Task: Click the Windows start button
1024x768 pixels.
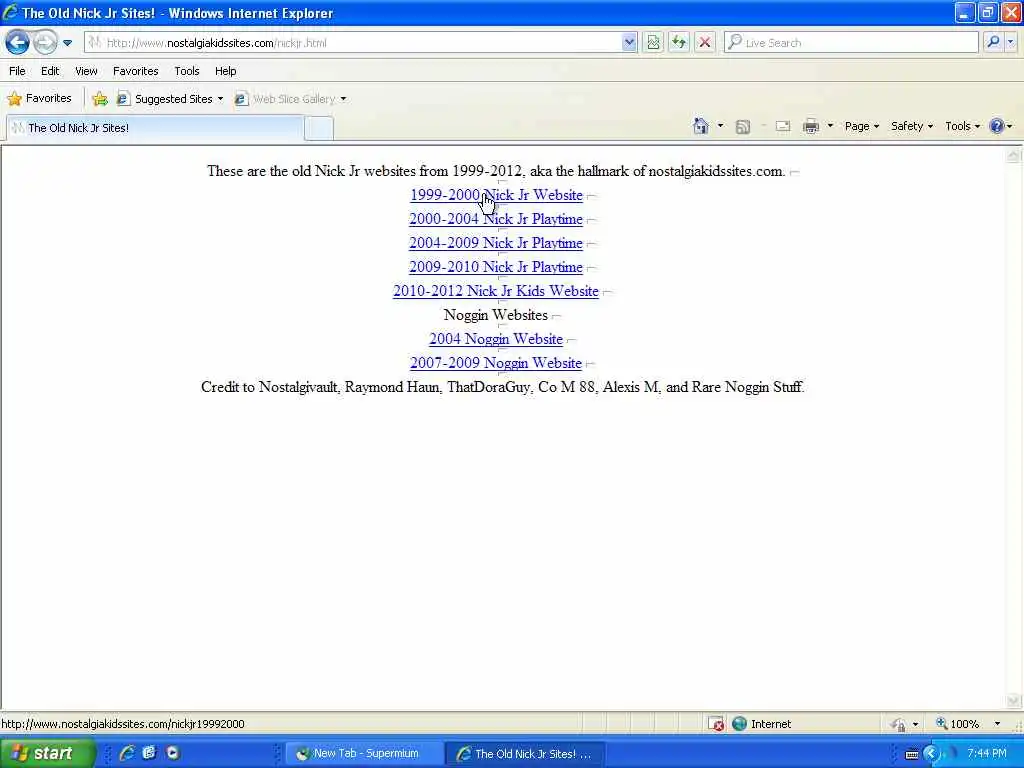Action: tap(48, 753)
